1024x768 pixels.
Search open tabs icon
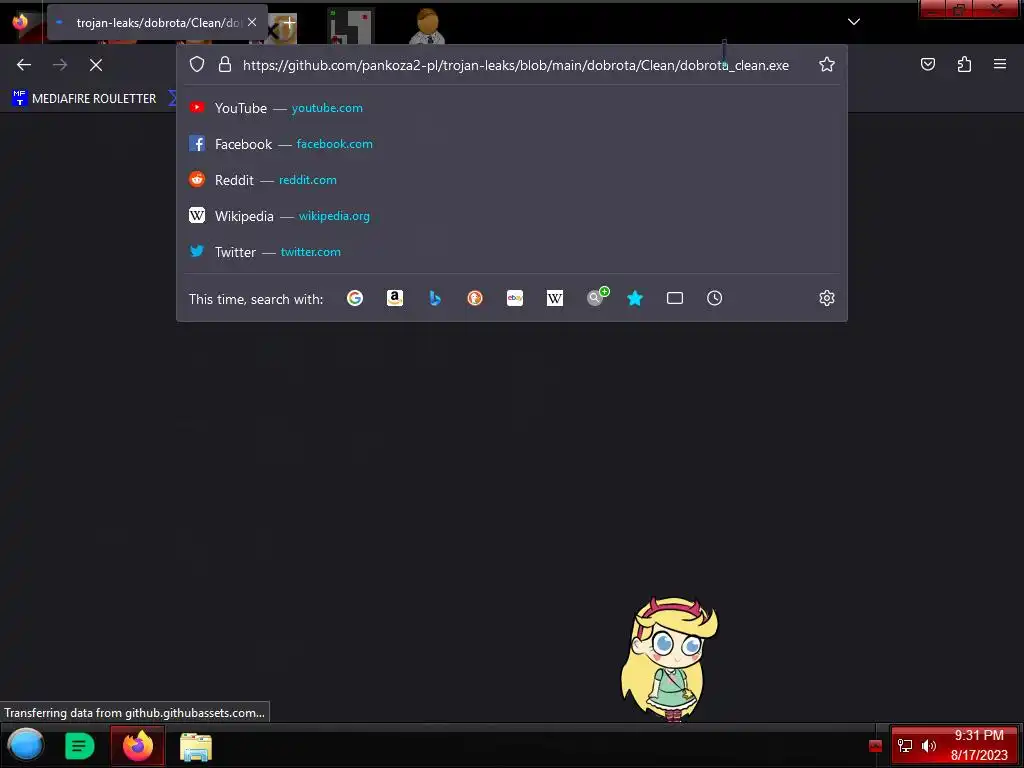tap(675, 298)
